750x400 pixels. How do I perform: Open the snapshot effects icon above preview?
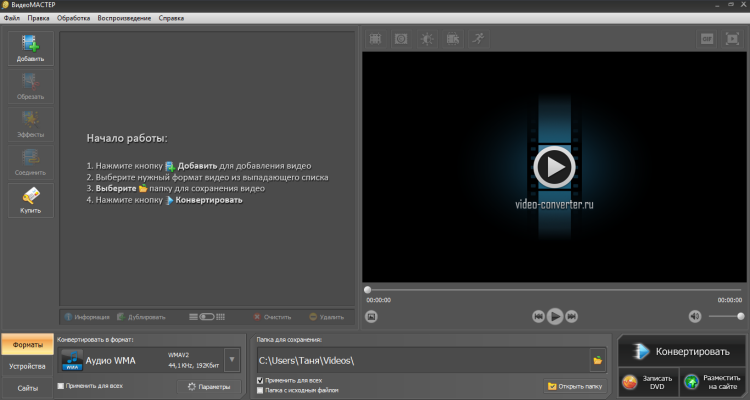click(x=401, y=39)
